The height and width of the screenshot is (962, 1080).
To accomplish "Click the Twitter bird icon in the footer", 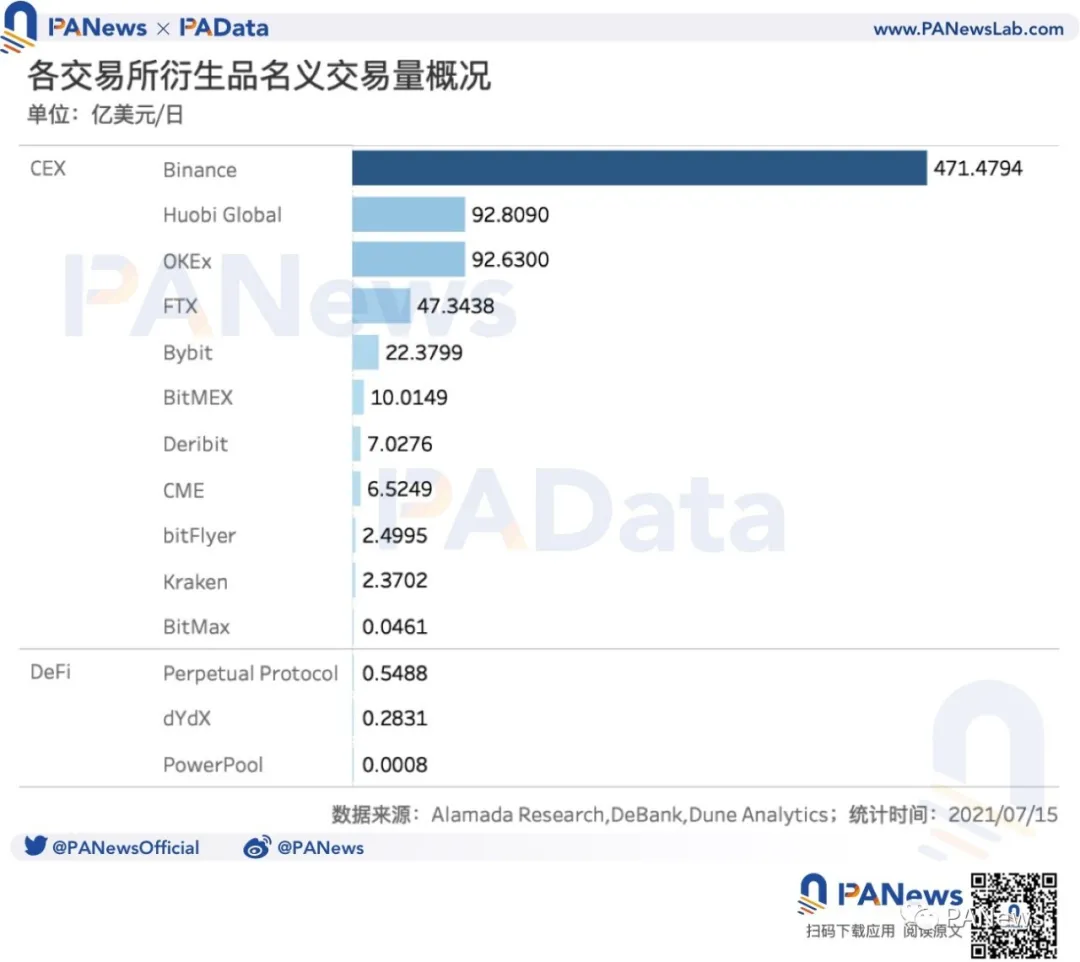I will coord(36,847).
